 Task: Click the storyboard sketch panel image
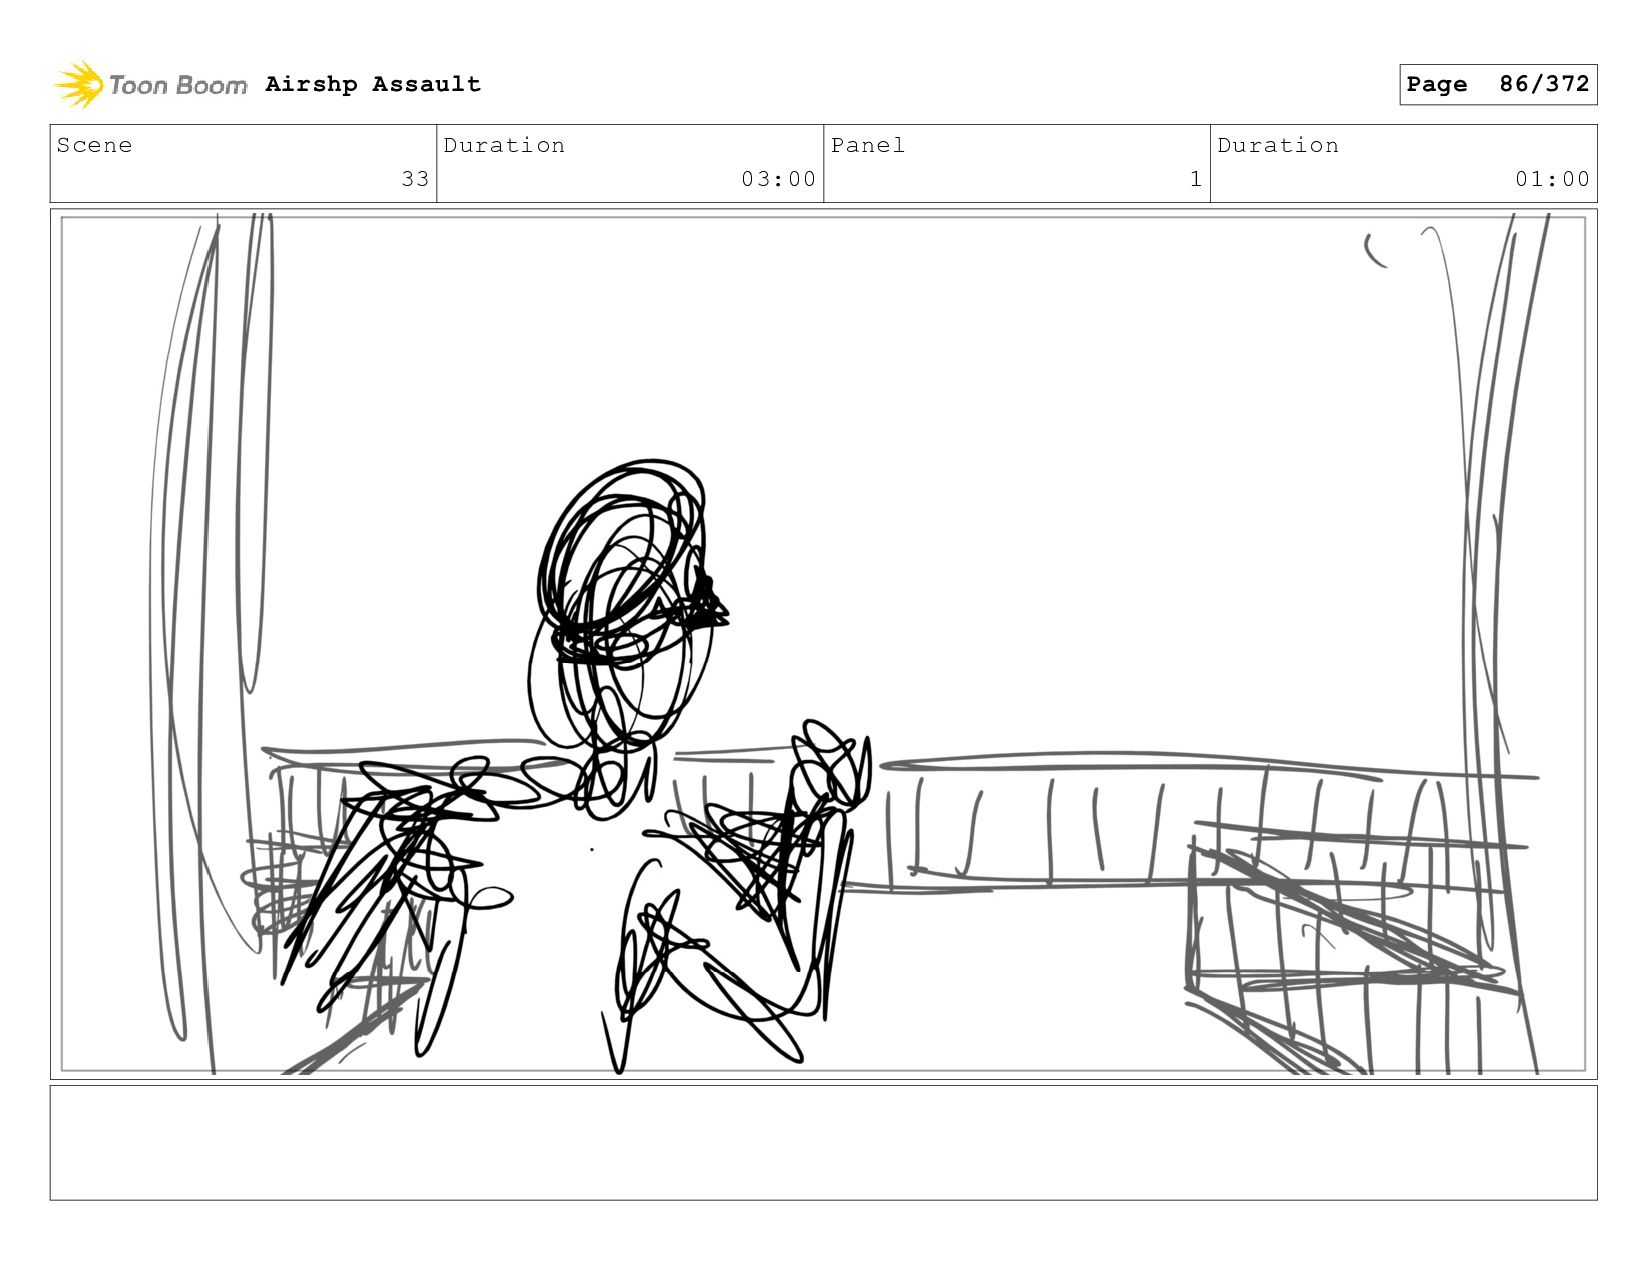pos(823,644)
